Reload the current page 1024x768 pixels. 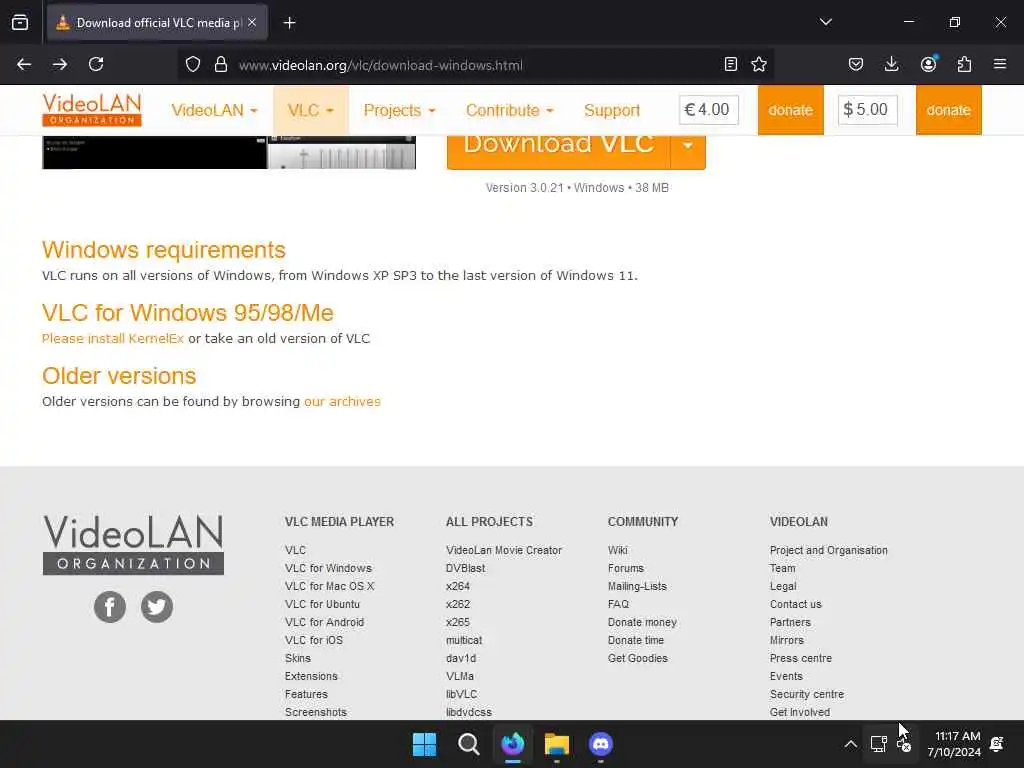(x=96, y=64)
